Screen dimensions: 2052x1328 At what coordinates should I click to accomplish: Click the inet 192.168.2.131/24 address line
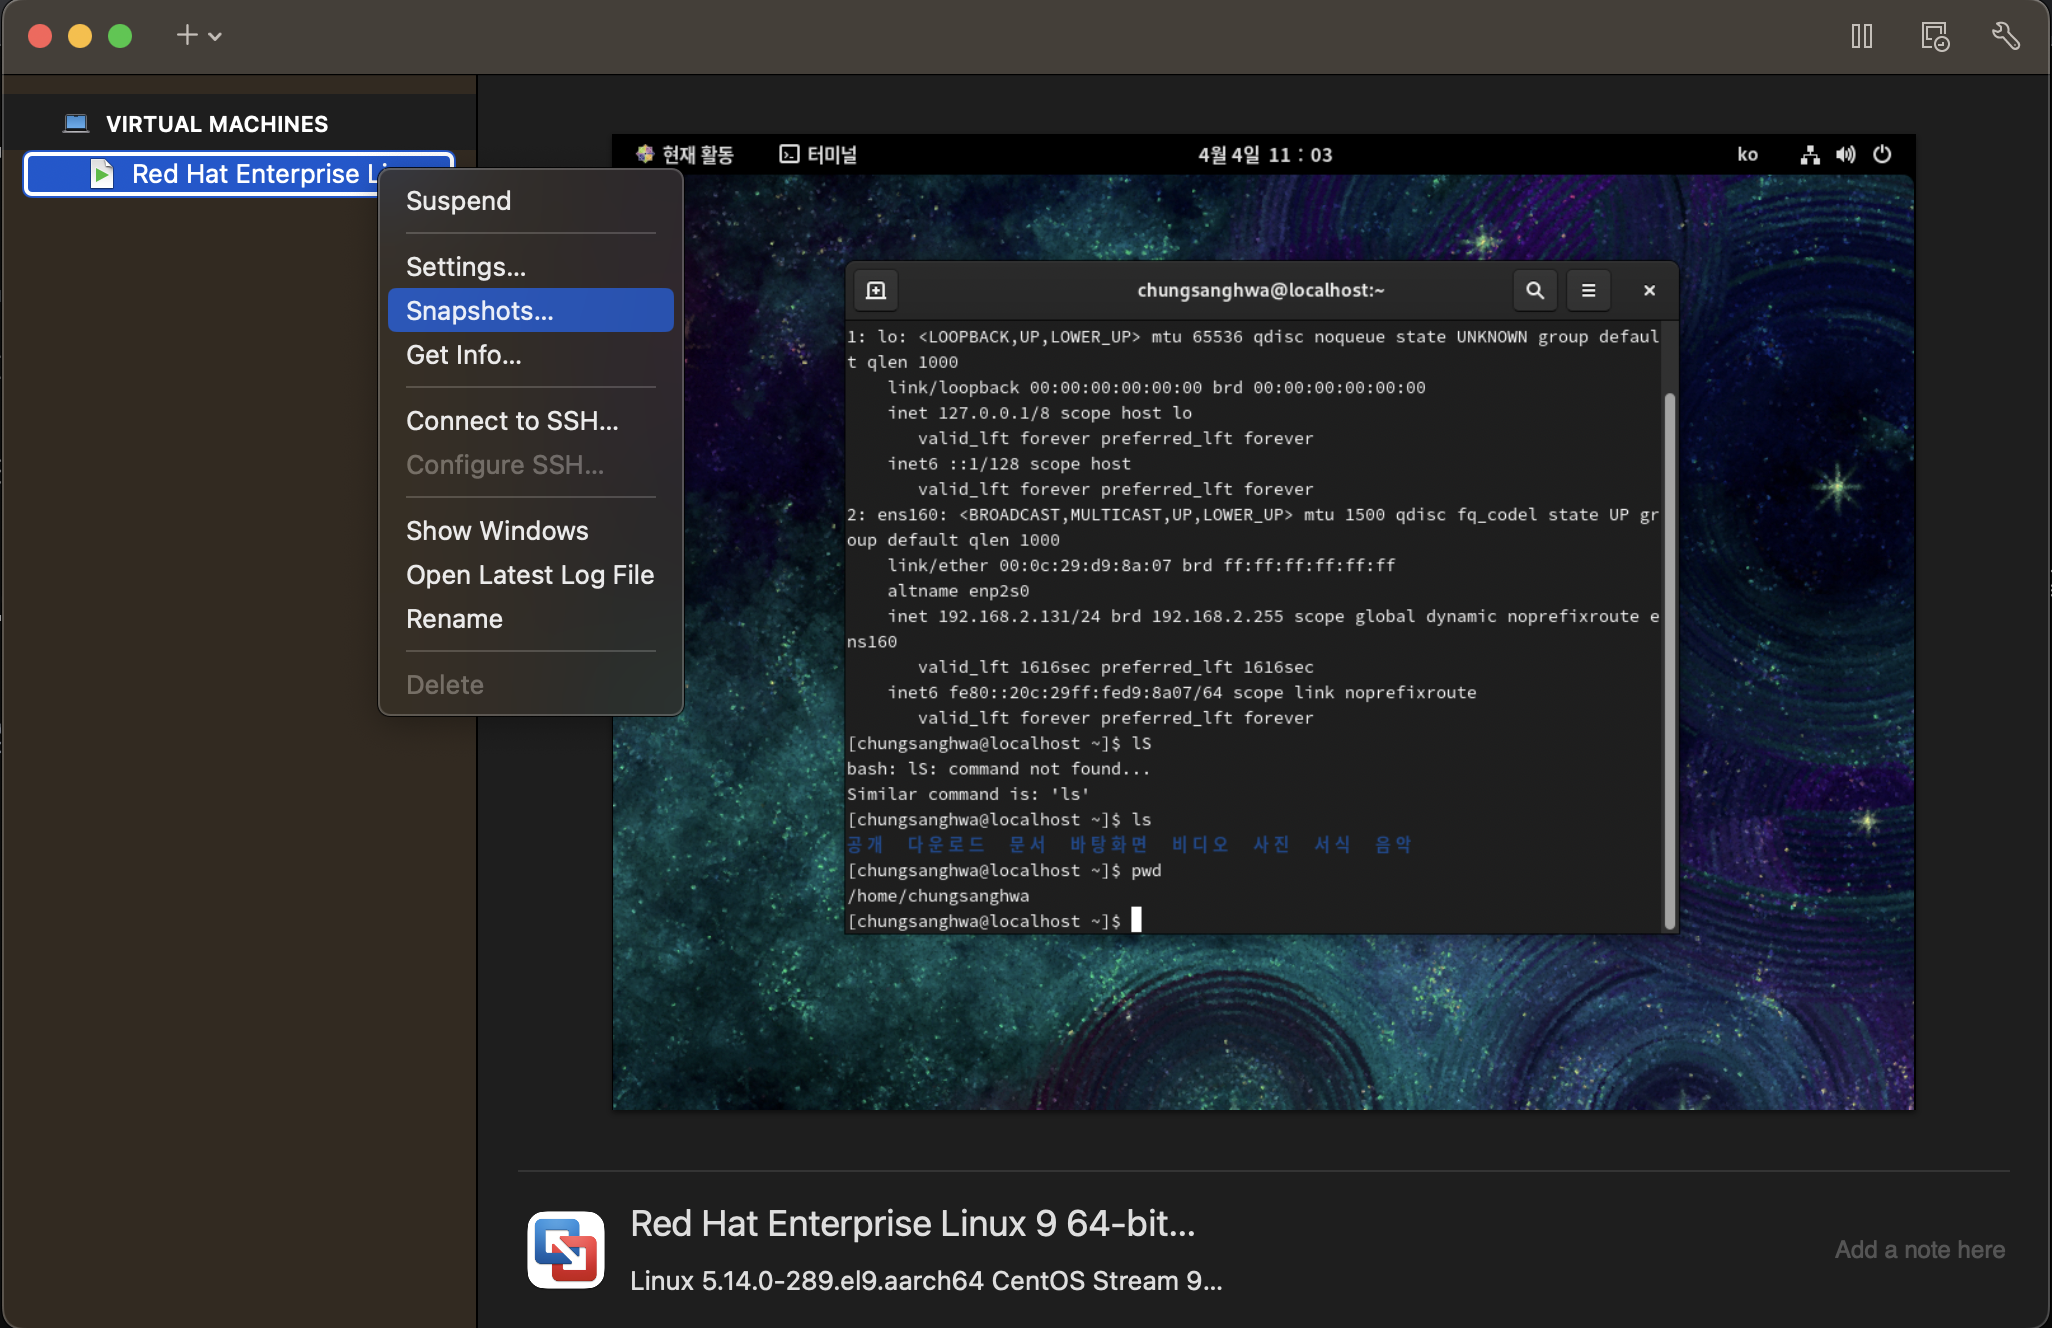pos(1273,617)
